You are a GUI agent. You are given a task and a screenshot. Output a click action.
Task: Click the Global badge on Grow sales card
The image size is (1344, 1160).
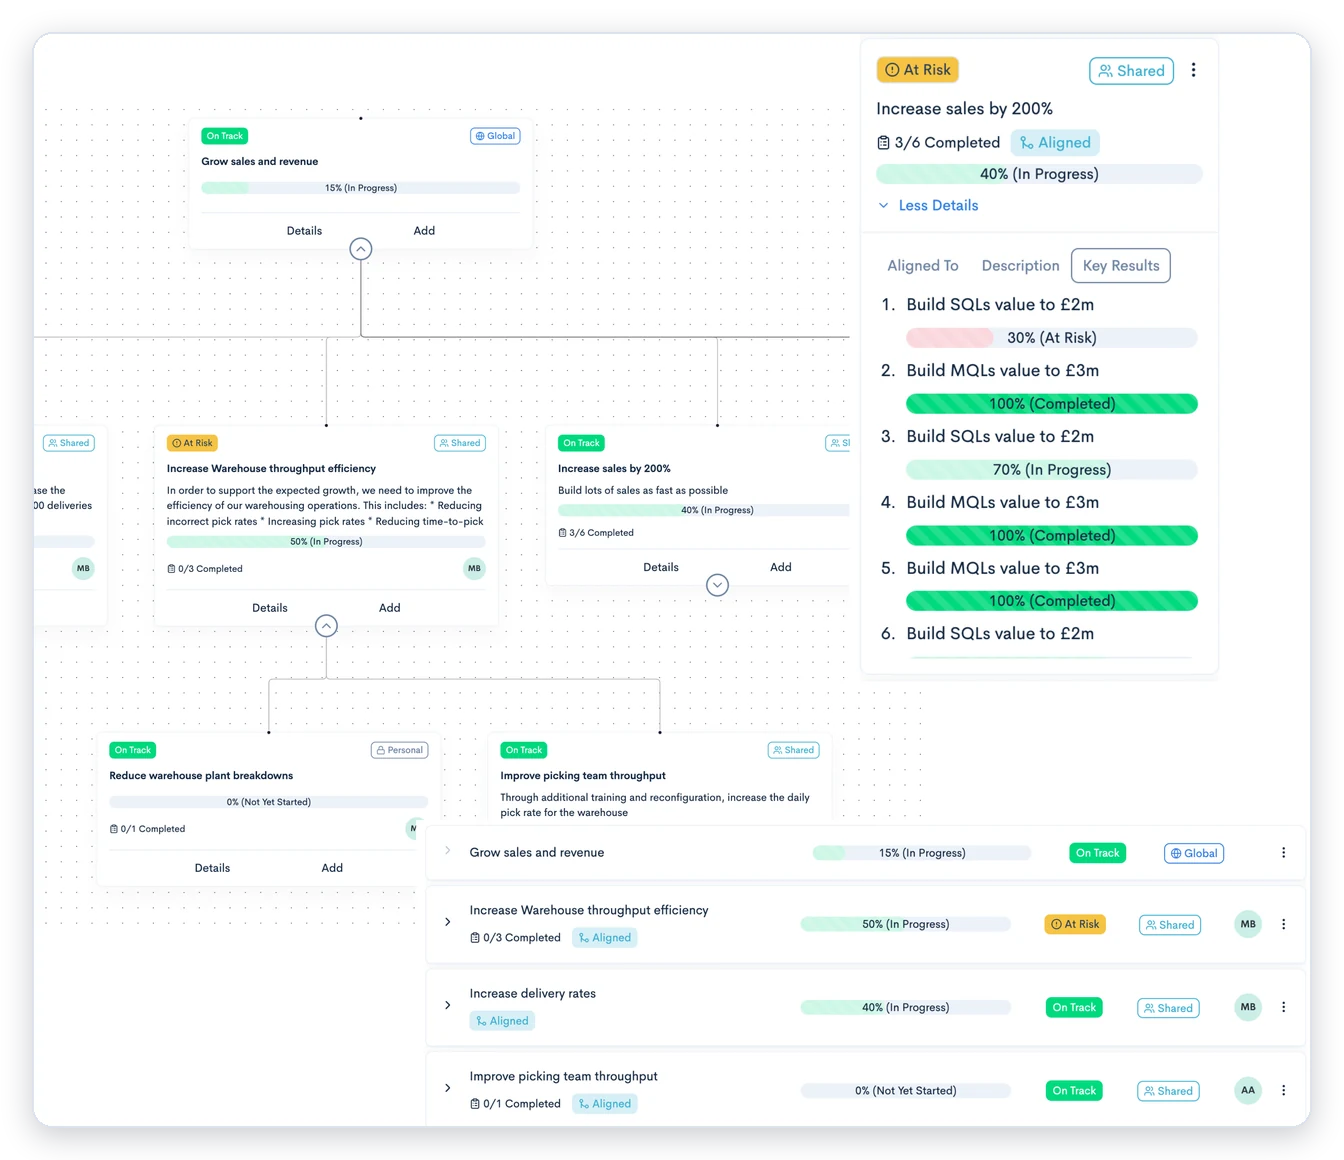495,136
